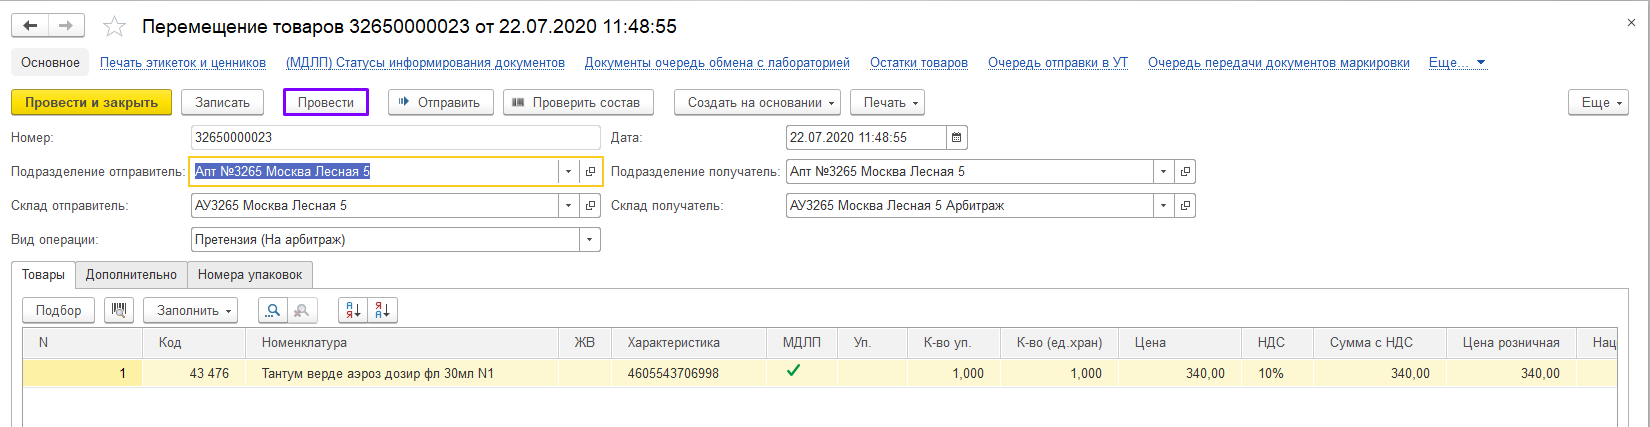1650x427 pixels.
Task: Click the back navigation arrow
Action: 30,26
